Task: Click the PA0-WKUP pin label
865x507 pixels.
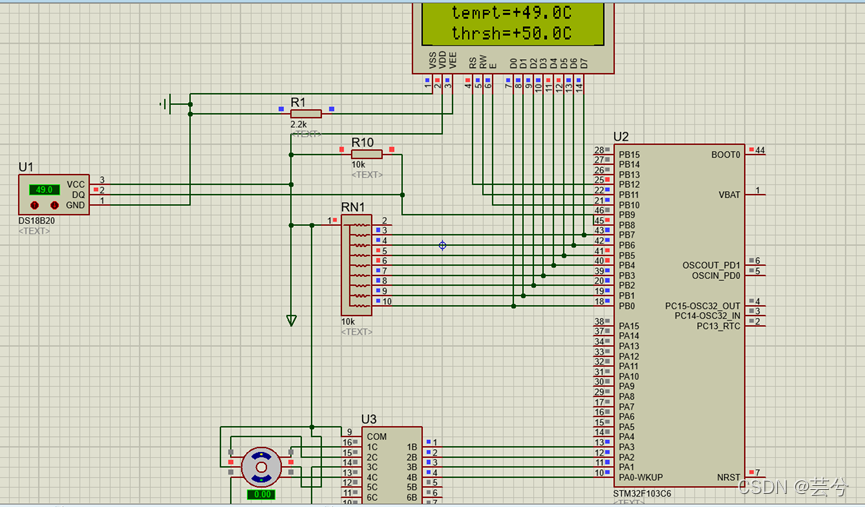Action: 641,477
